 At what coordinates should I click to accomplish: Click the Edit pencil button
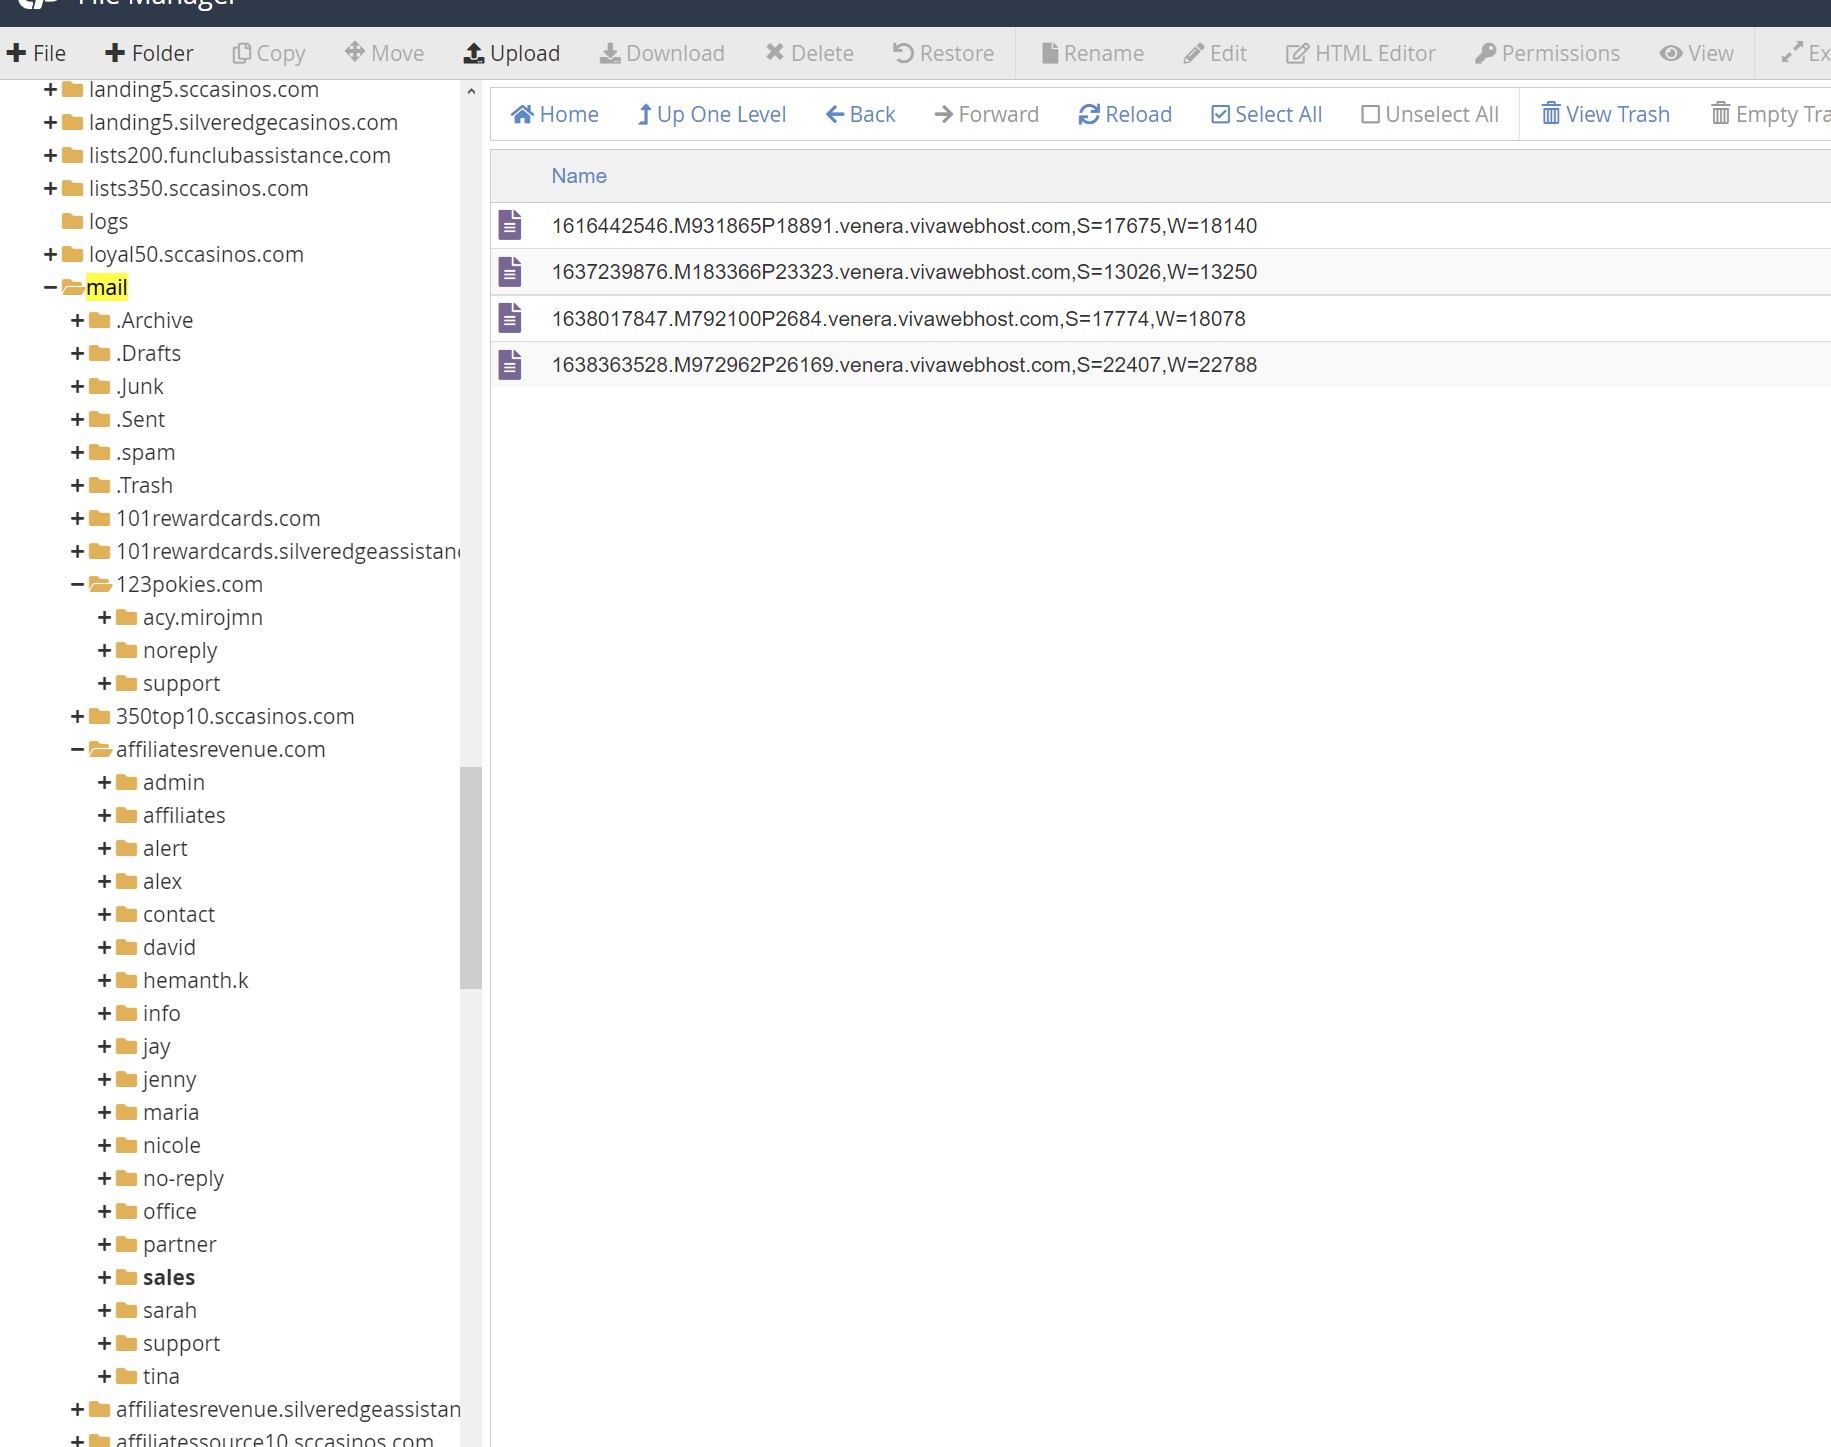tap(1215, 53)
